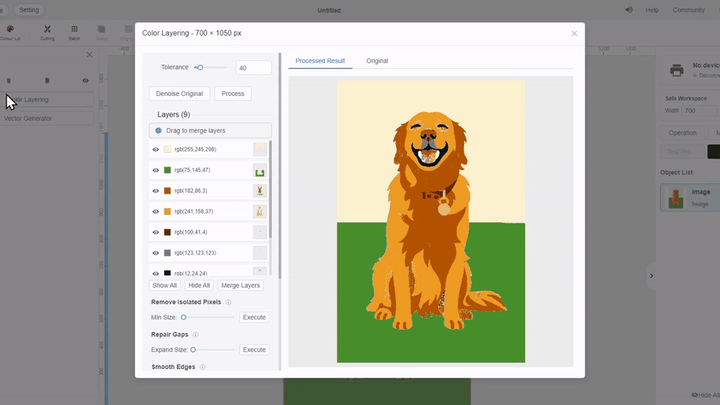The height and width of the screenshot is (405, 720).
Task: Click the green rgb(75,145,47) color swatch
Action: point(167,170)
